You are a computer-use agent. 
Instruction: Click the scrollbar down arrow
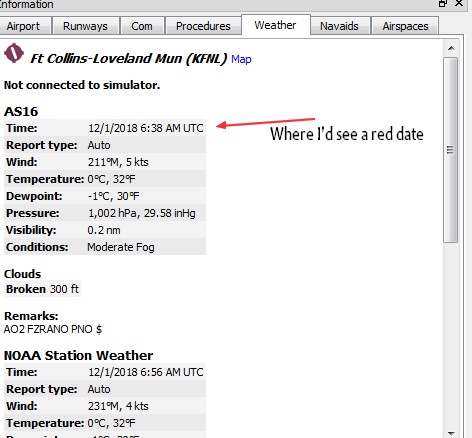coord(451,433)
